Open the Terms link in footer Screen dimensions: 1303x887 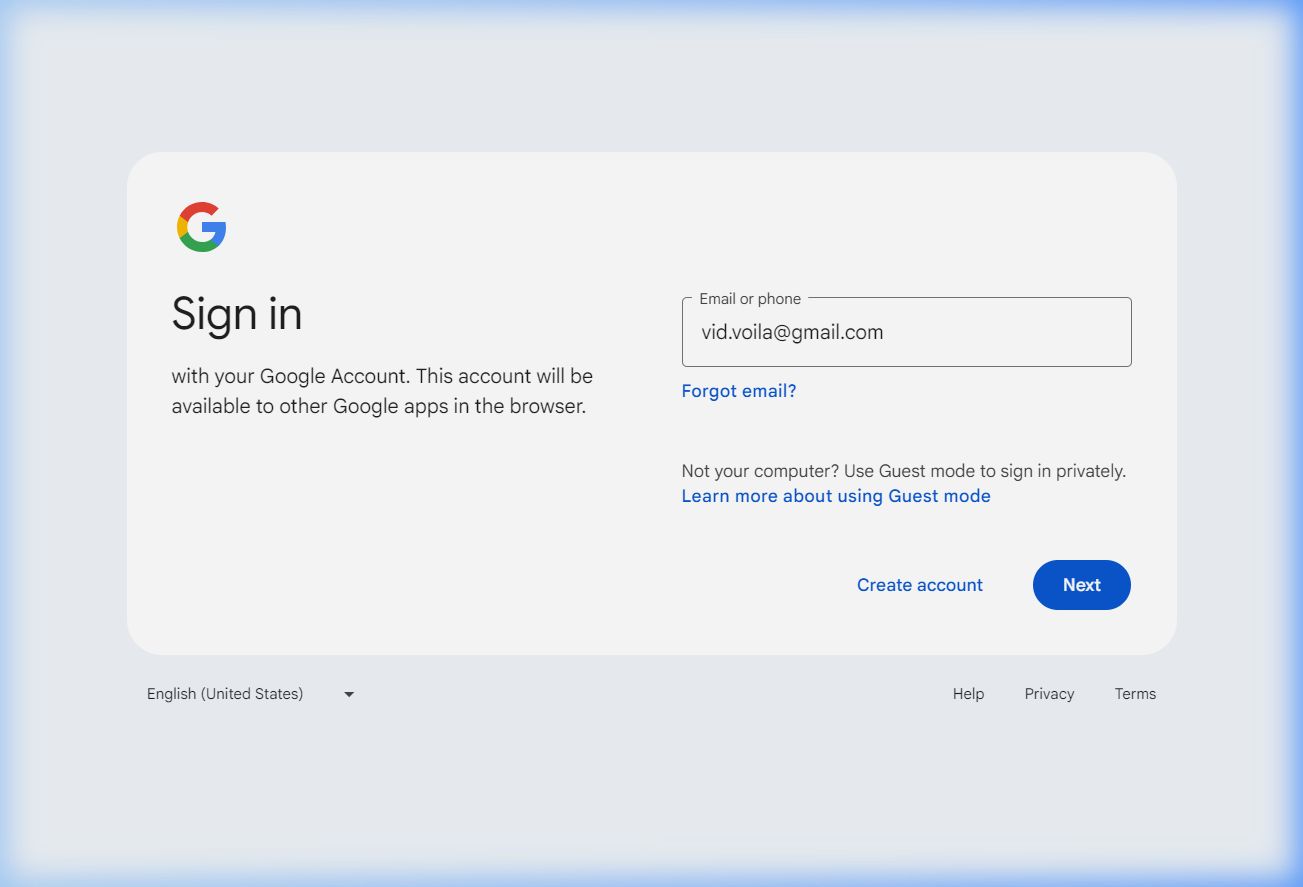(x=1135, y=694)
